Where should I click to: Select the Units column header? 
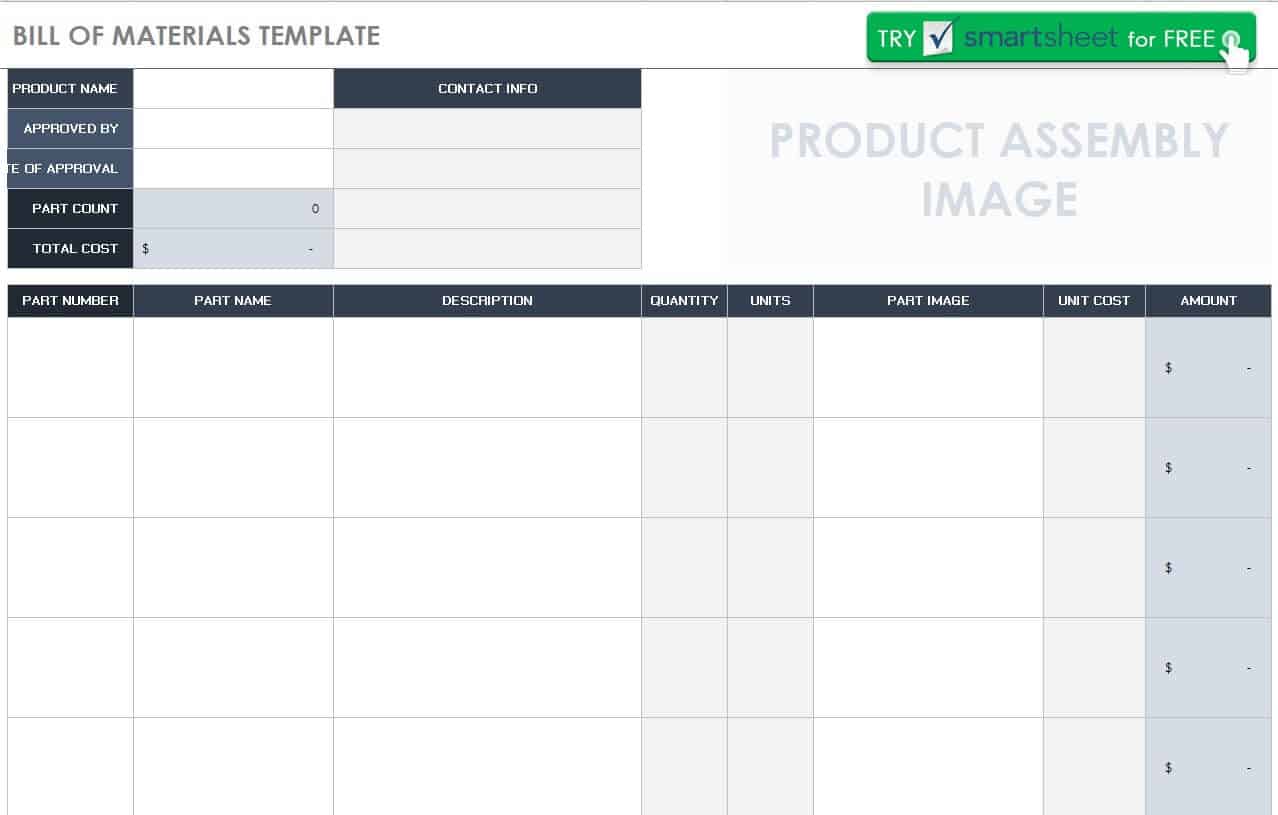770,300
